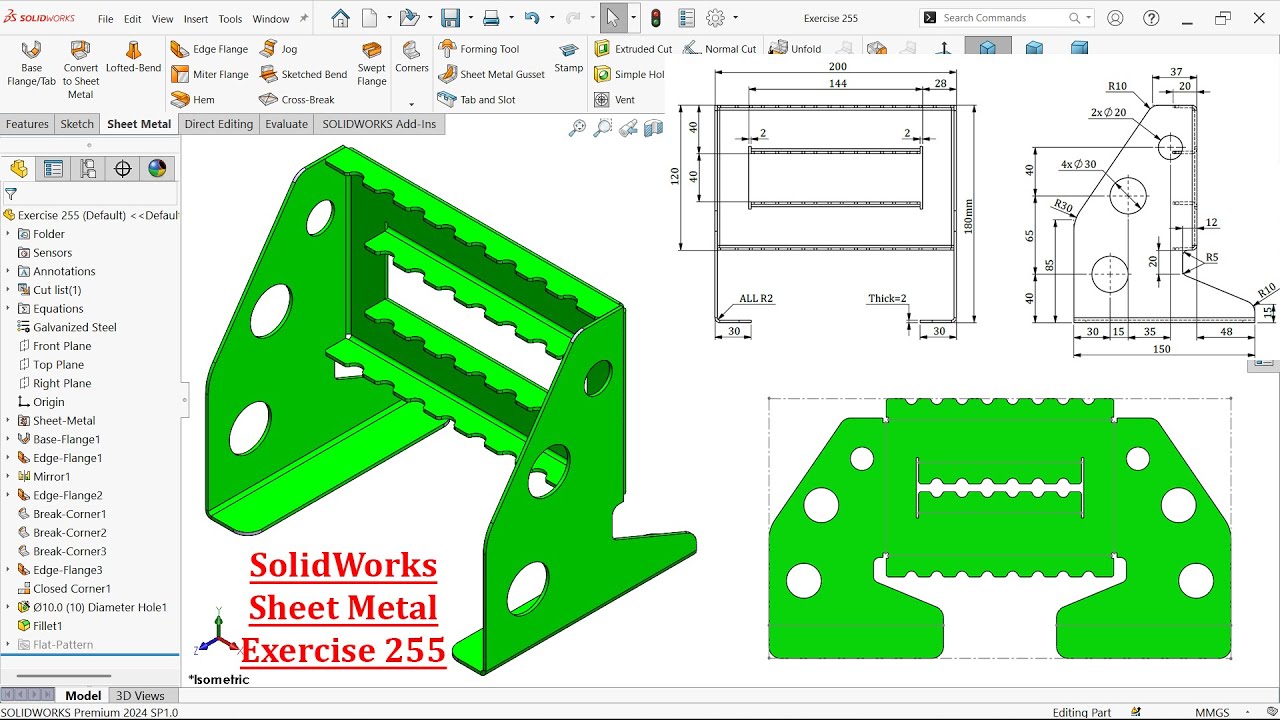Select the Tab and Slot tool
The width and height of the screenshot is (1280, 720).
[x=476, y=100]
